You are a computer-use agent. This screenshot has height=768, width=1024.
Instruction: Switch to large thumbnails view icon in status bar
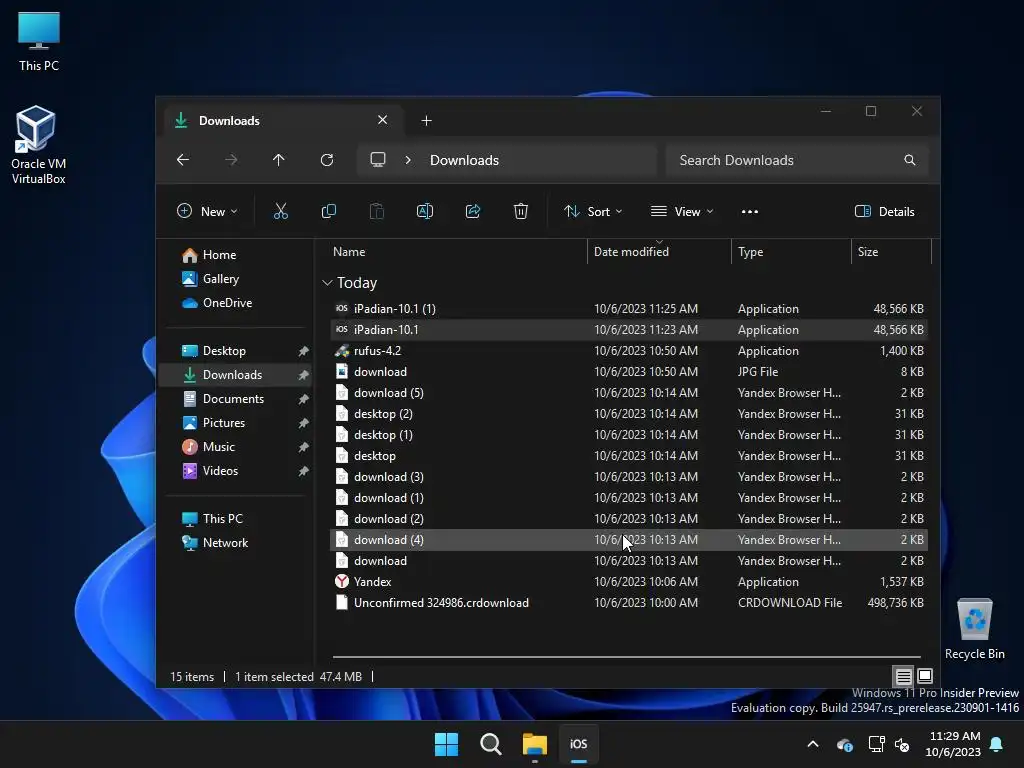(x=925, y=676)
